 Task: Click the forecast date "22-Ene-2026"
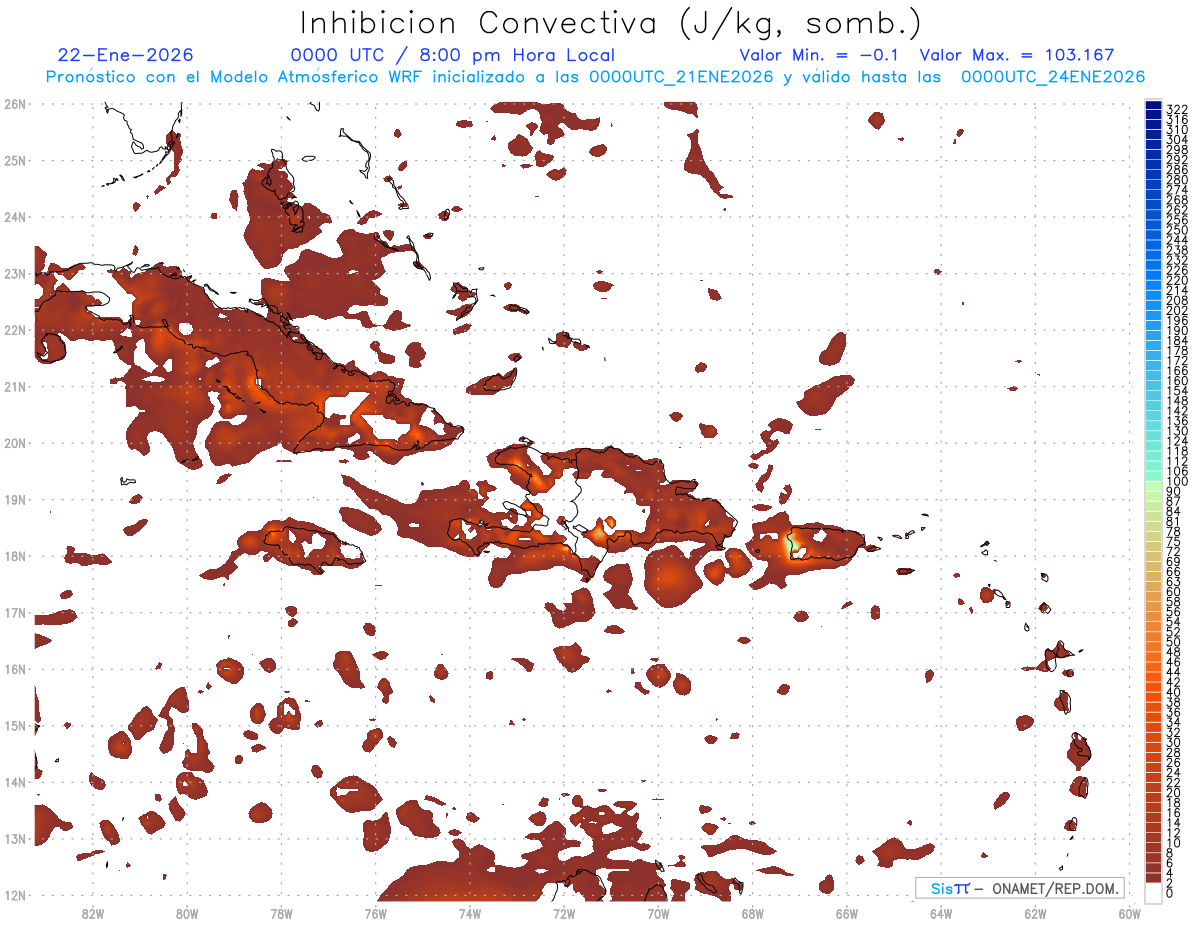[x=126, y=55]
